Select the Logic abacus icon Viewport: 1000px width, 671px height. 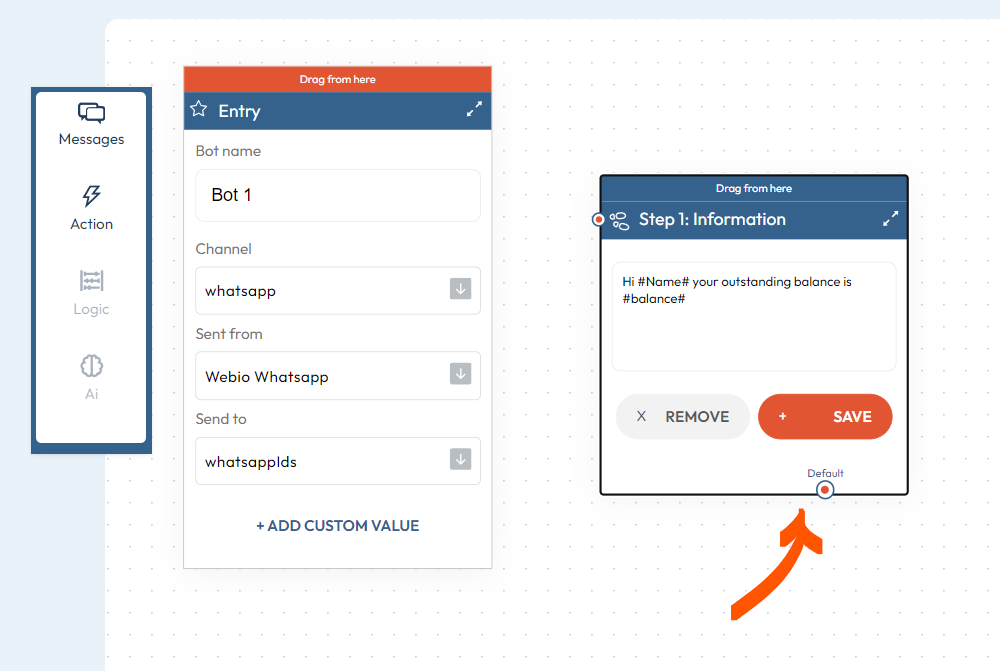(x=91, y=281)
